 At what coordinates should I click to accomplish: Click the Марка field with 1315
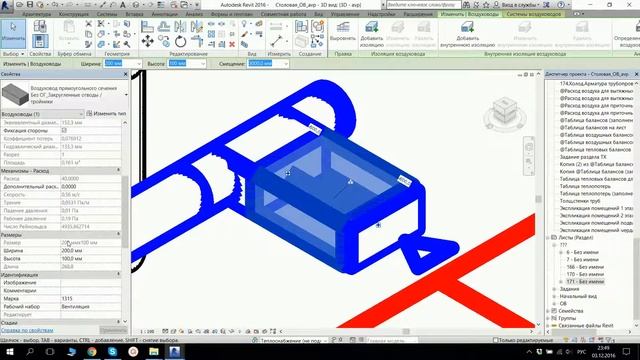click(x=91, y=299)
